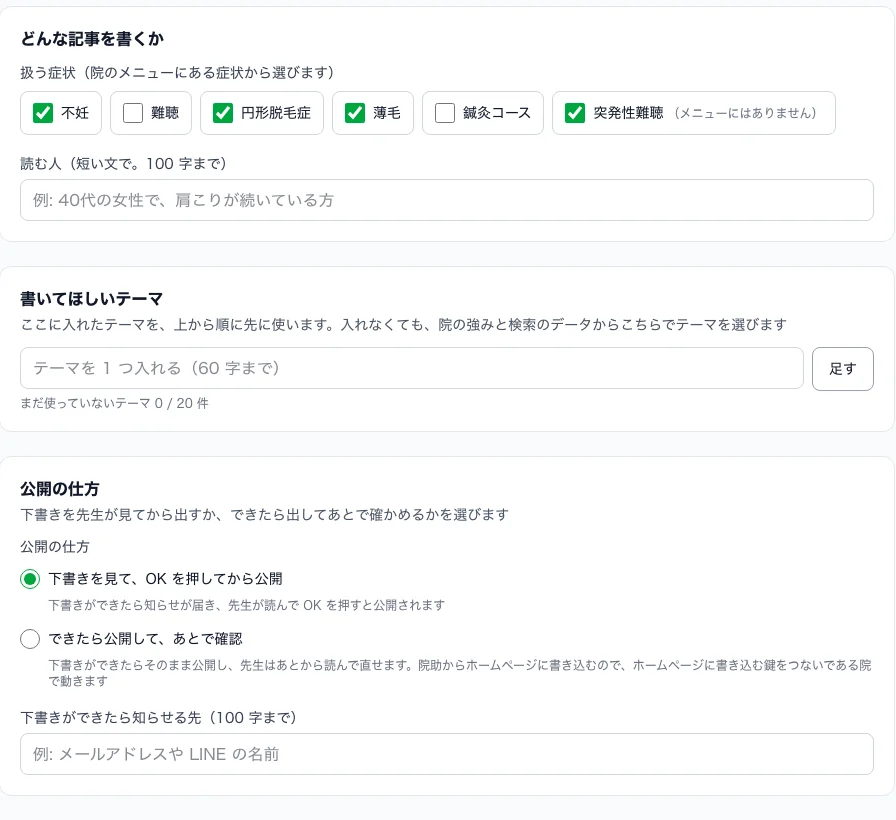Click the description 下書きができたらそのまま公開し
This screenshot has height=820, width=896.
tap(460, 673)
